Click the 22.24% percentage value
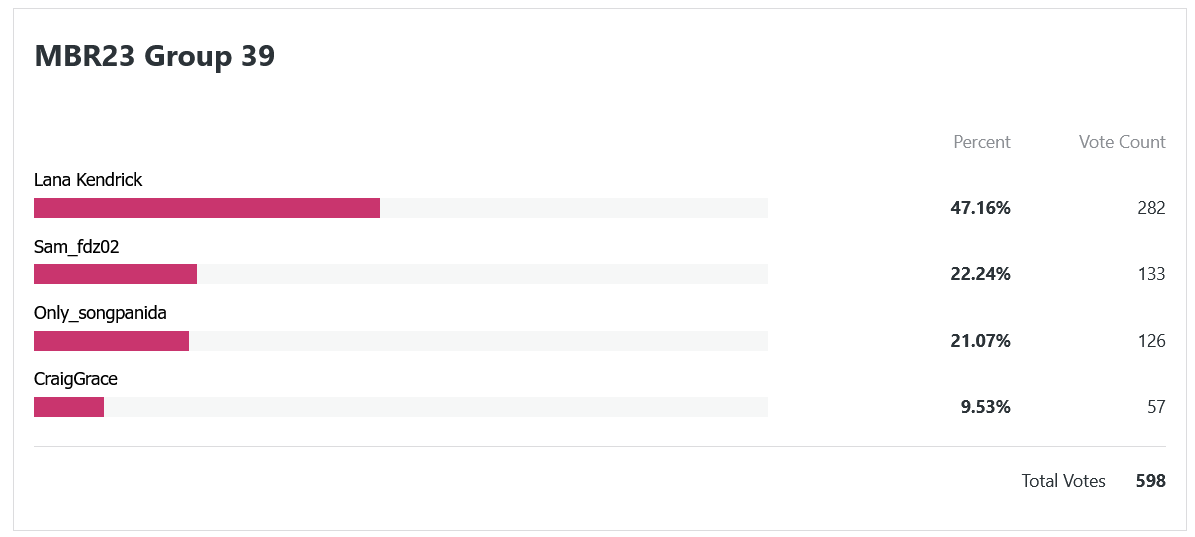The height and width of the screenshot is (537, 1195). pyautogui.click(x=980, y=274)
